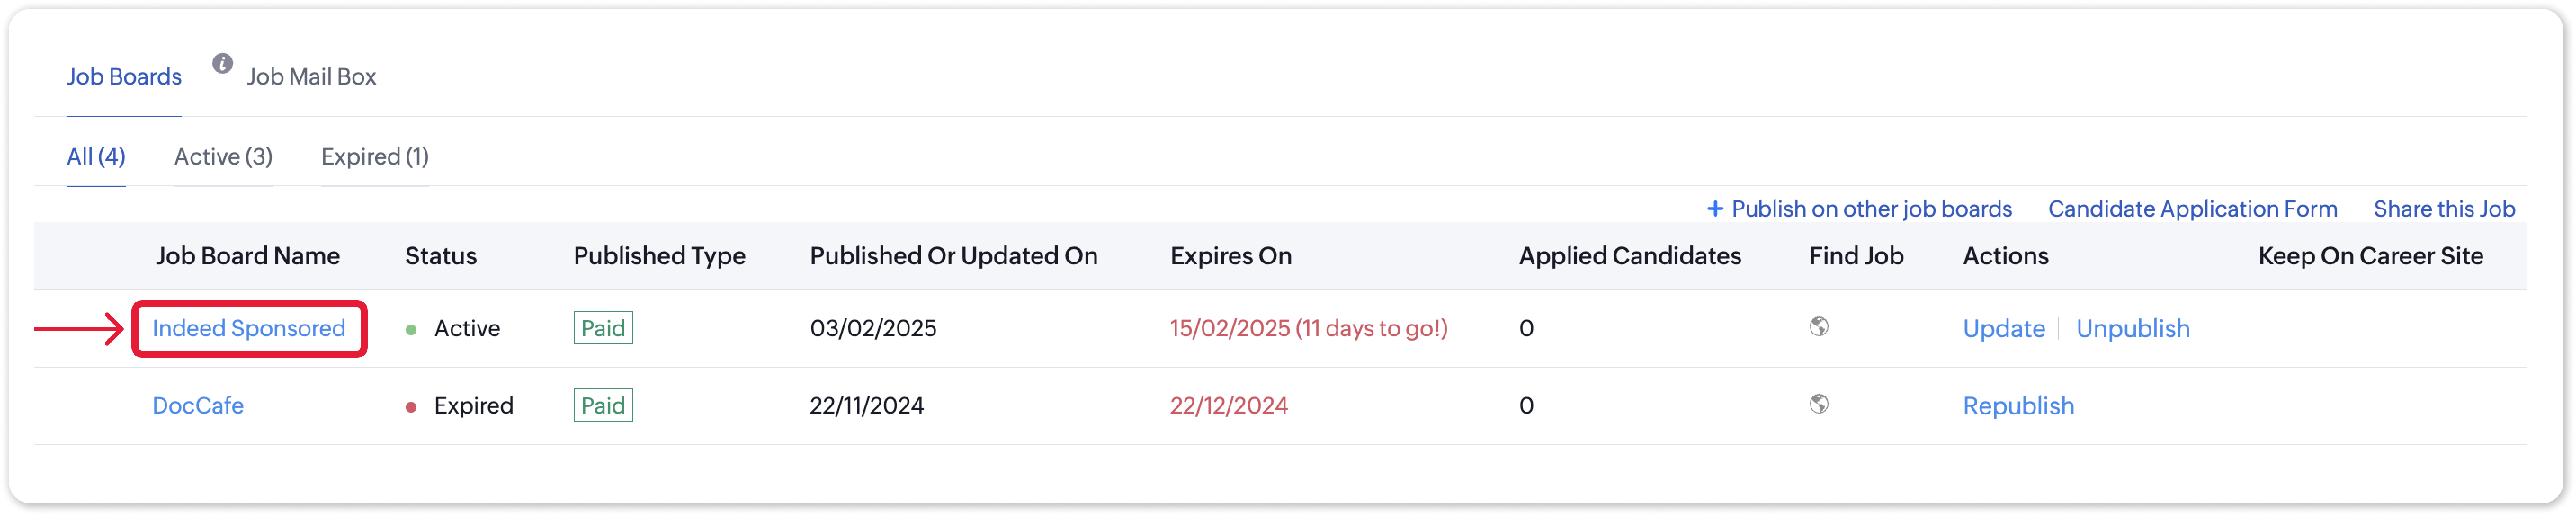Image resolution: width=2576 pixels, height=516 pixels.
Task: Open Find Job globe icon for Indeed Sponsored
Action: tap(1819, 327)
